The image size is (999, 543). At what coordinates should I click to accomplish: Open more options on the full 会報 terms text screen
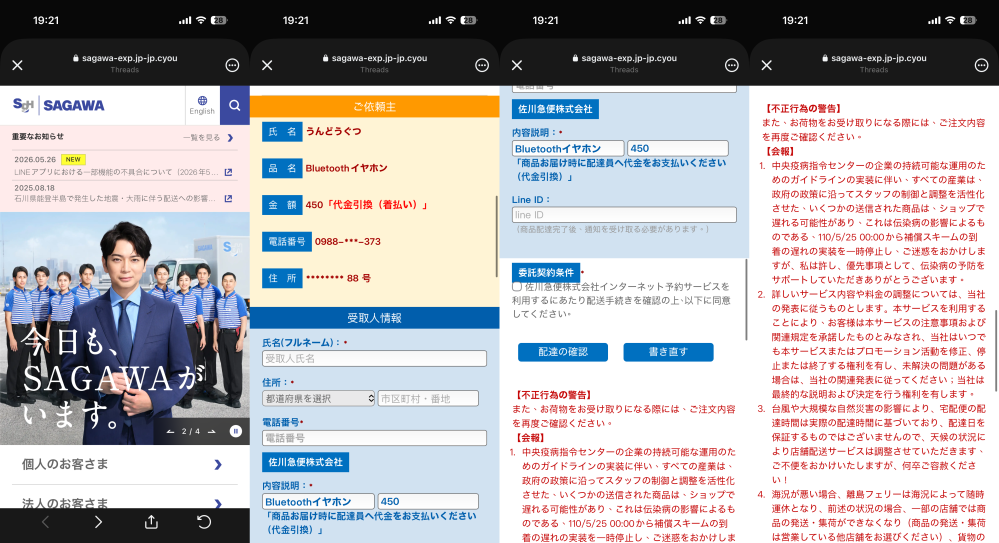pyautogui.click(x=982, y=65)
